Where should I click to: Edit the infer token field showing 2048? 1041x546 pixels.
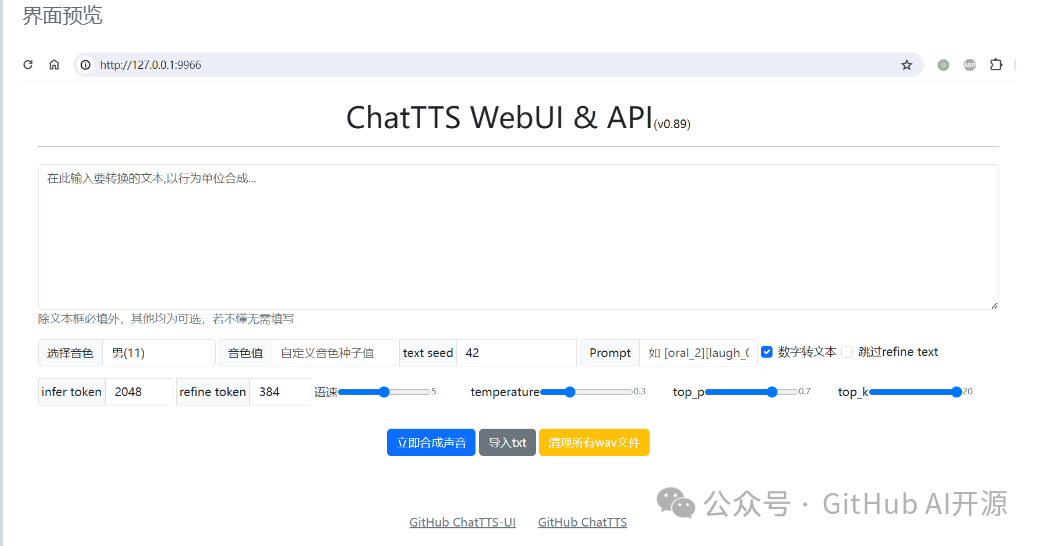[x=139, y=392]
